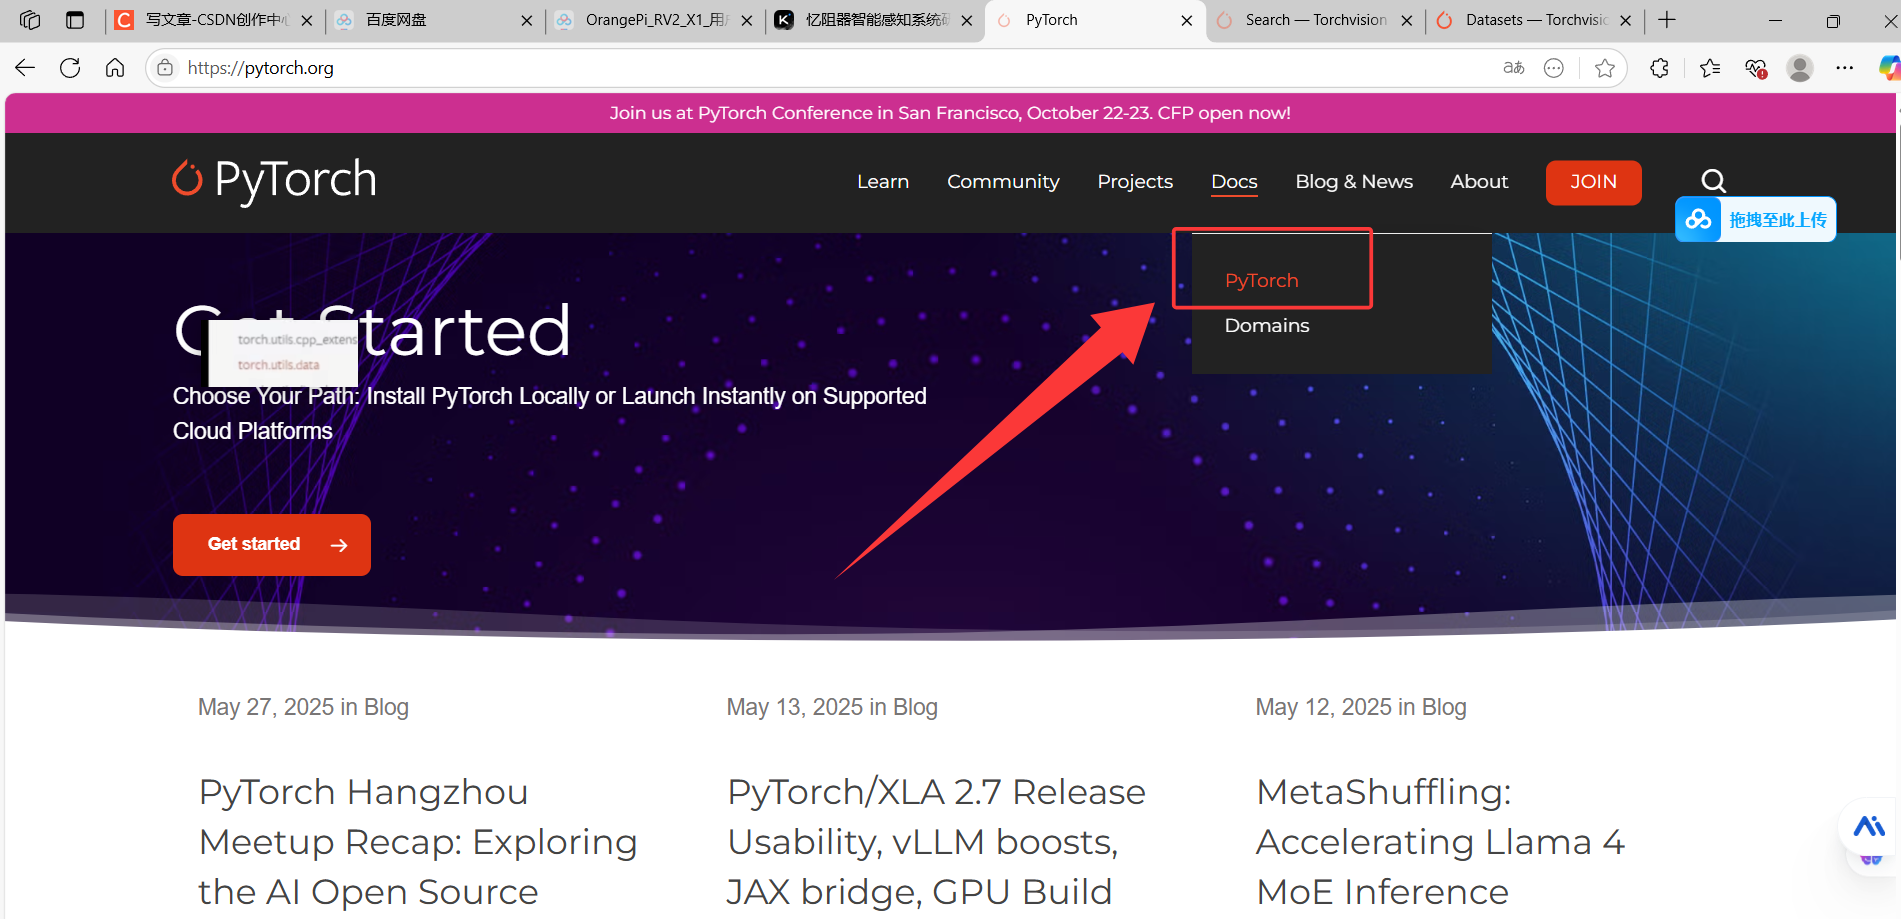Go to browser home page icon
1901x919 pixels.
point(115,68)
